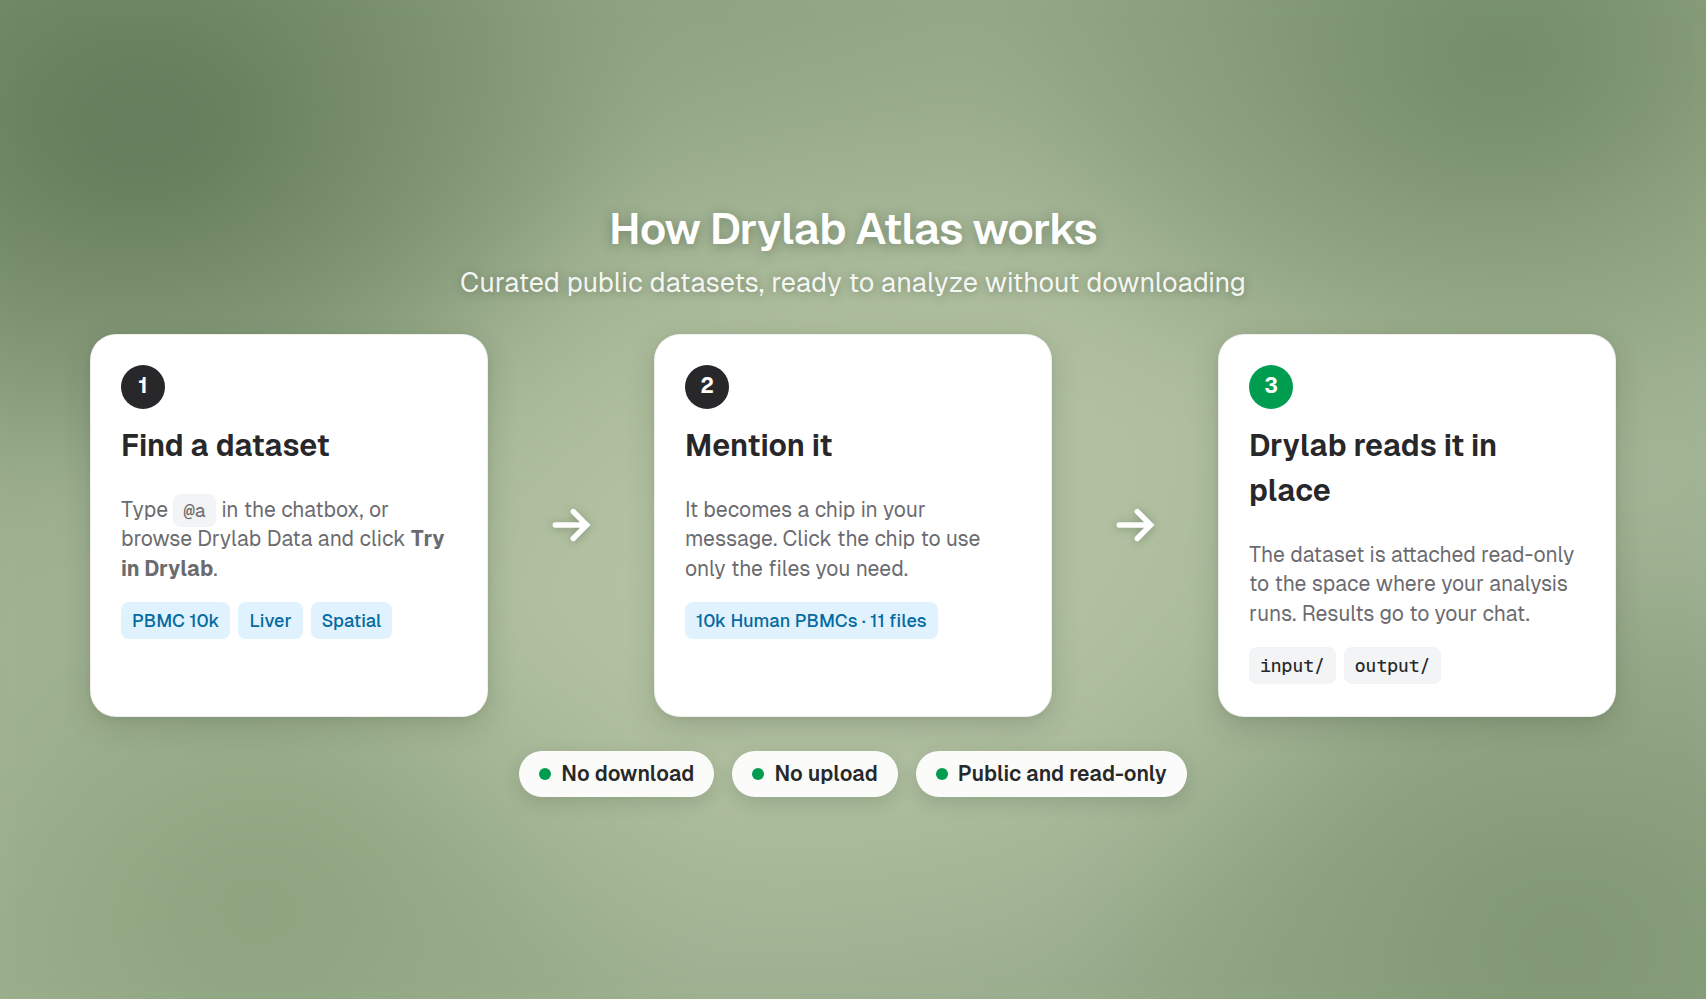Click the Mention it heading
This screenshot has width=1706, height=999.
click(758, 445)
